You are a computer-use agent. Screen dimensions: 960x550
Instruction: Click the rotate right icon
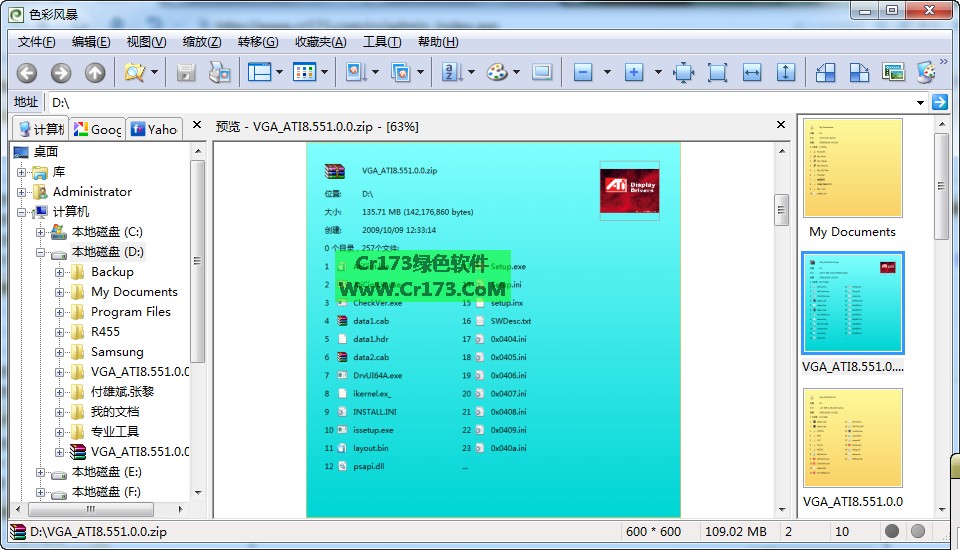(x=859, y=72)
